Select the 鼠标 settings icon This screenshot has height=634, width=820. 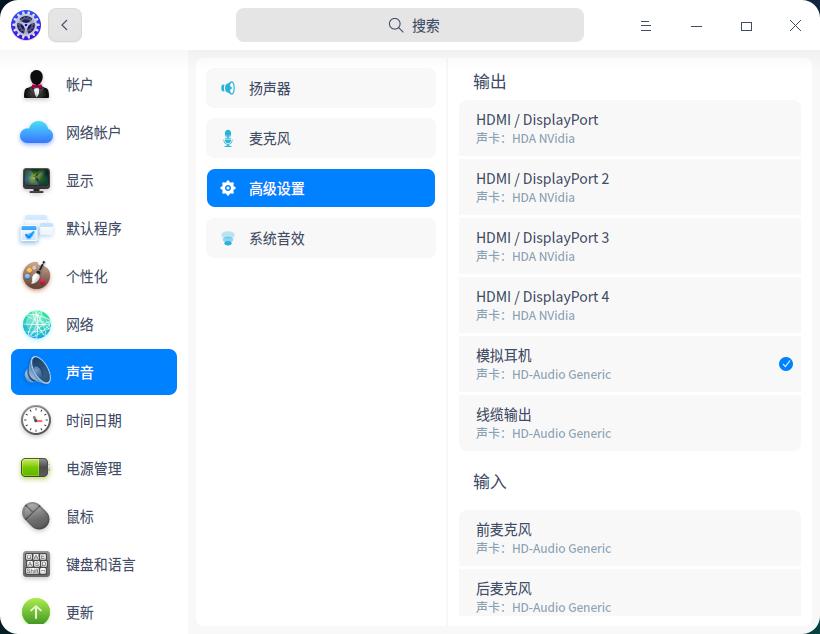(x=80, y=517)
